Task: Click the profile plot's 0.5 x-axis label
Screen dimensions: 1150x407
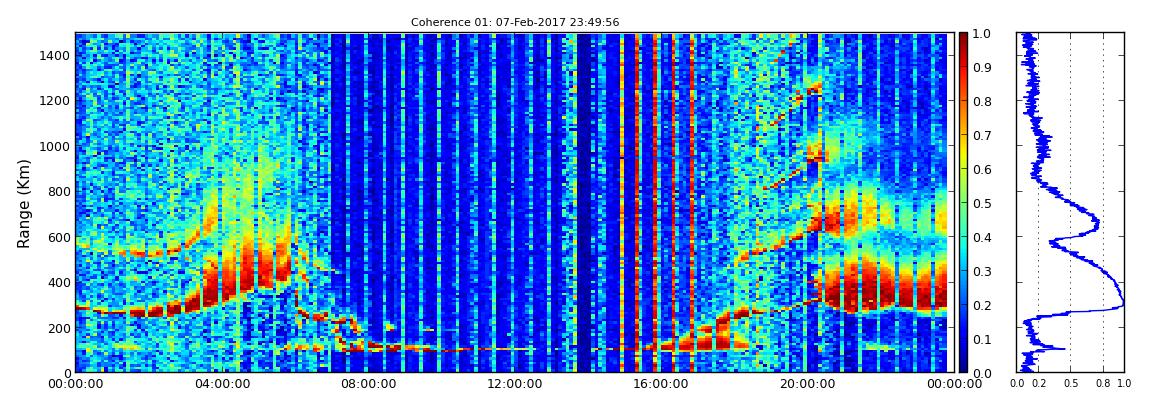Action: coord(1071,383)
